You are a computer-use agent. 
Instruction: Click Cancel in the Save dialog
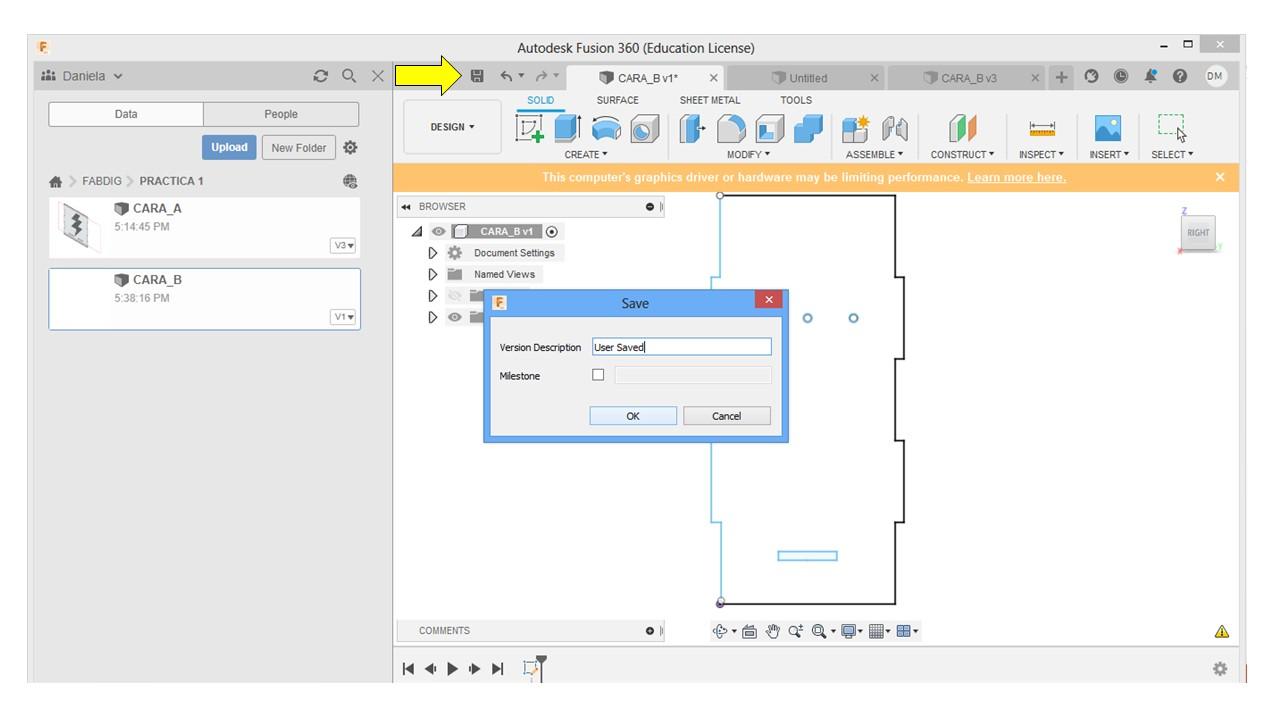click(x=727, y=416)
